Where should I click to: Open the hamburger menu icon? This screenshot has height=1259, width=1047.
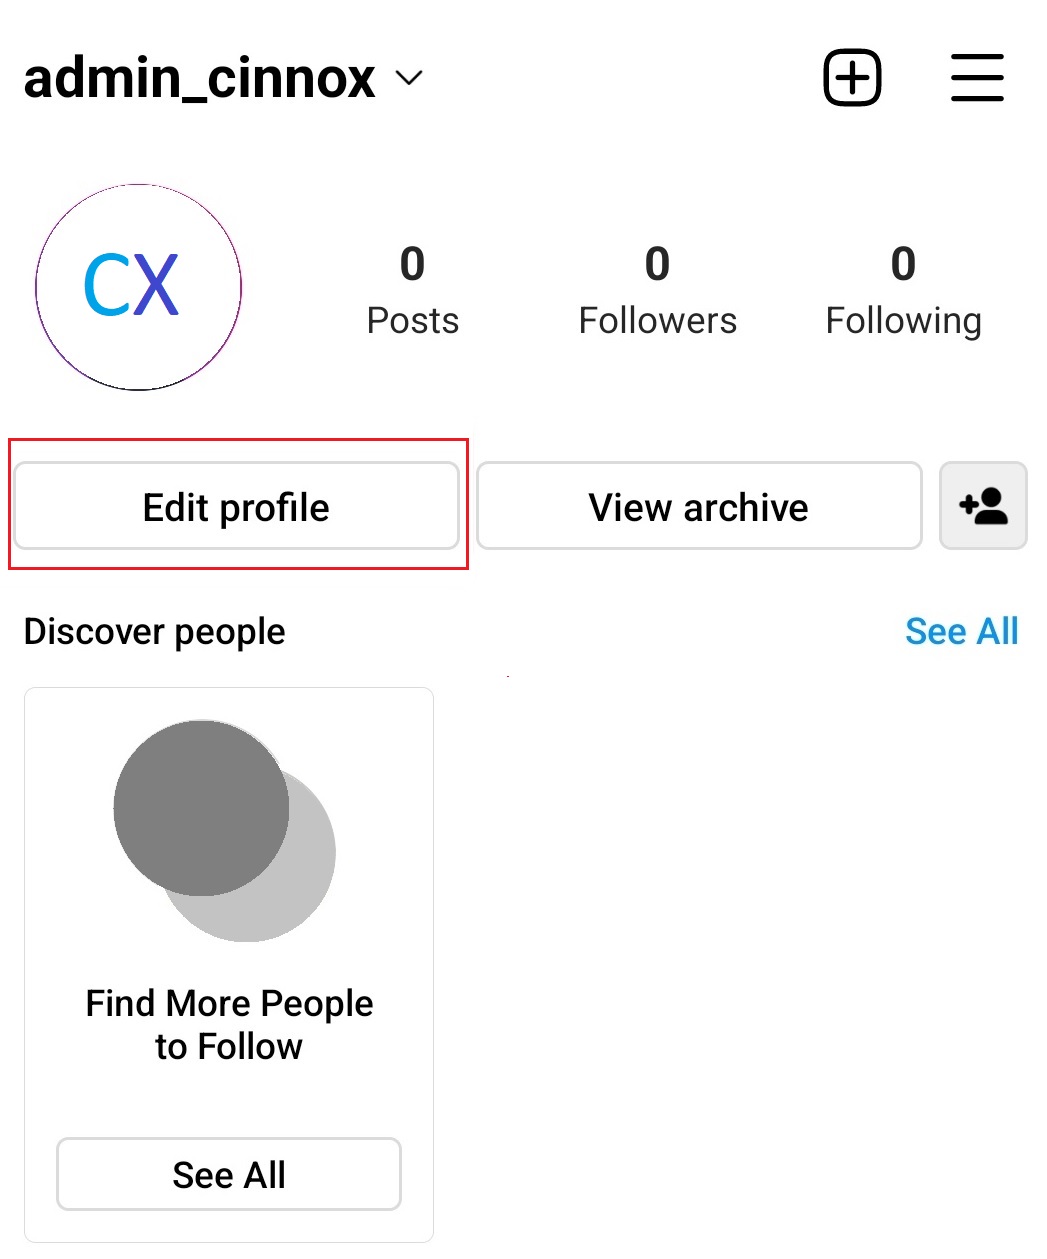click(977, 77)
